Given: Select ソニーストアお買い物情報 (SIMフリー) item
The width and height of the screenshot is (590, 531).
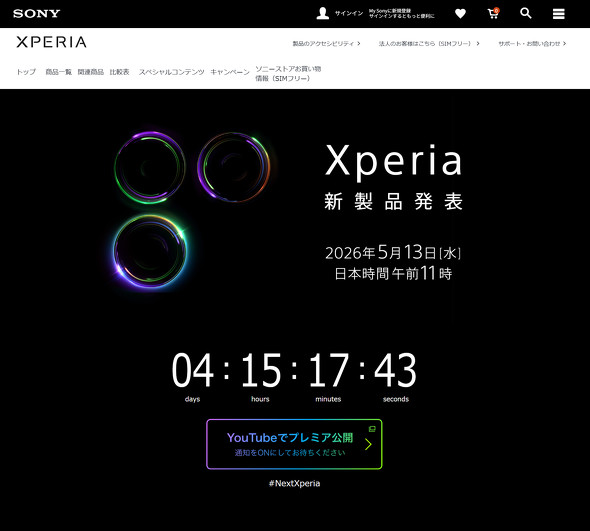Looking at the screenshot, I should click(x=288, y=73).
